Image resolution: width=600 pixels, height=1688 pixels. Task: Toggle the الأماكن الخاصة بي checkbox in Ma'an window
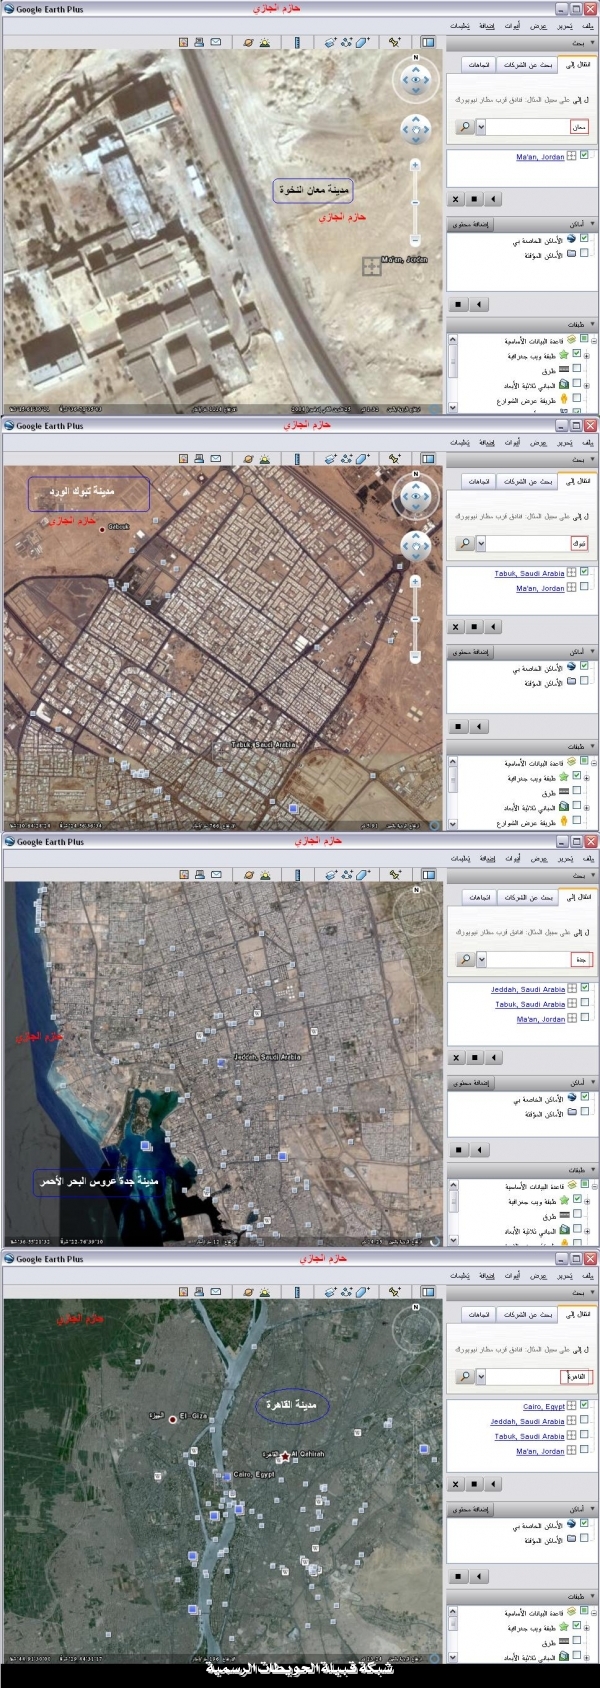[584, 239]
